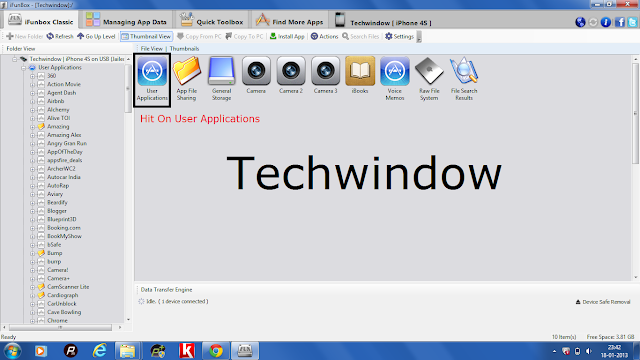Open the Facebook icon at top right

620,22
